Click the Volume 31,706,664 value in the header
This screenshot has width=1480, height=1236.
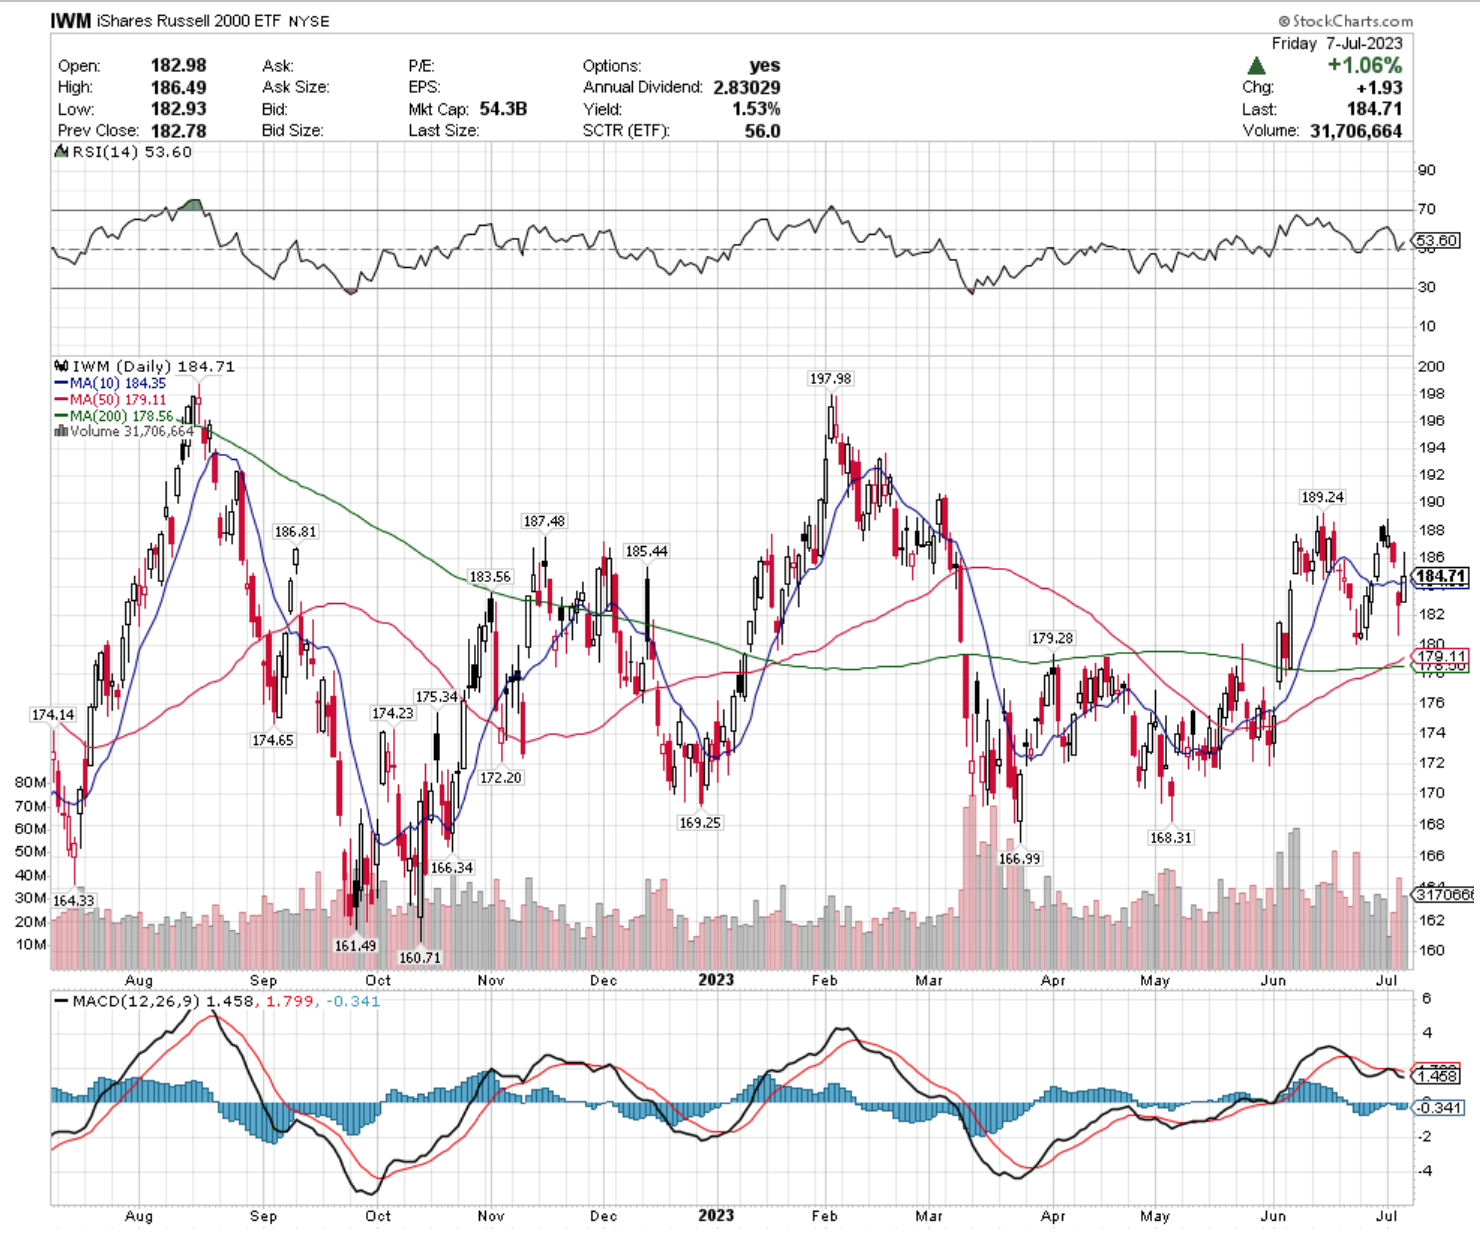pyautogui.click(x=1356, y=131)
